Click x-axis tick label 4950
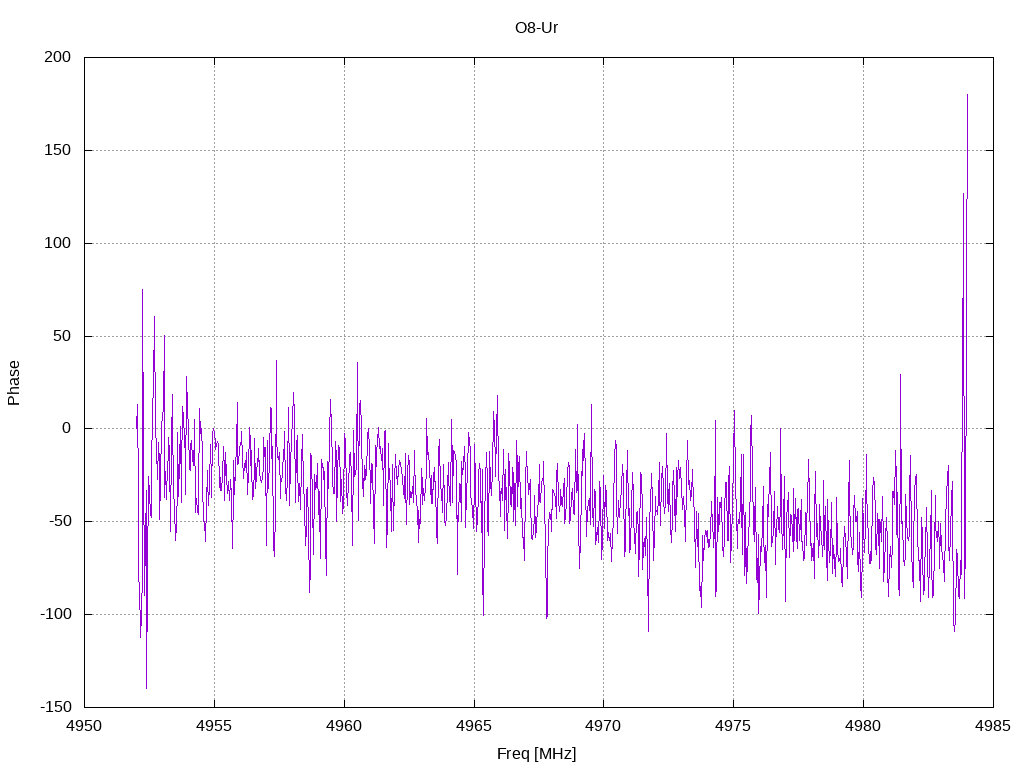Image resolution: width=1024 pixels, height=768 pixels. point(84,726)
